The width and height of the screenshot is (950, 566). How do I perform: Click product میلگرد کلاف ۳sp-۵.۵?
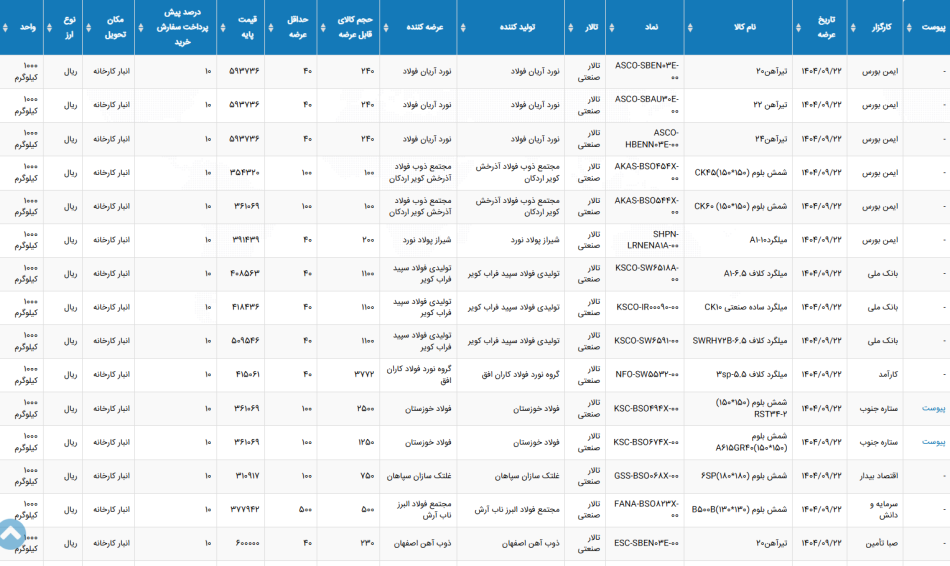point(751,375)
